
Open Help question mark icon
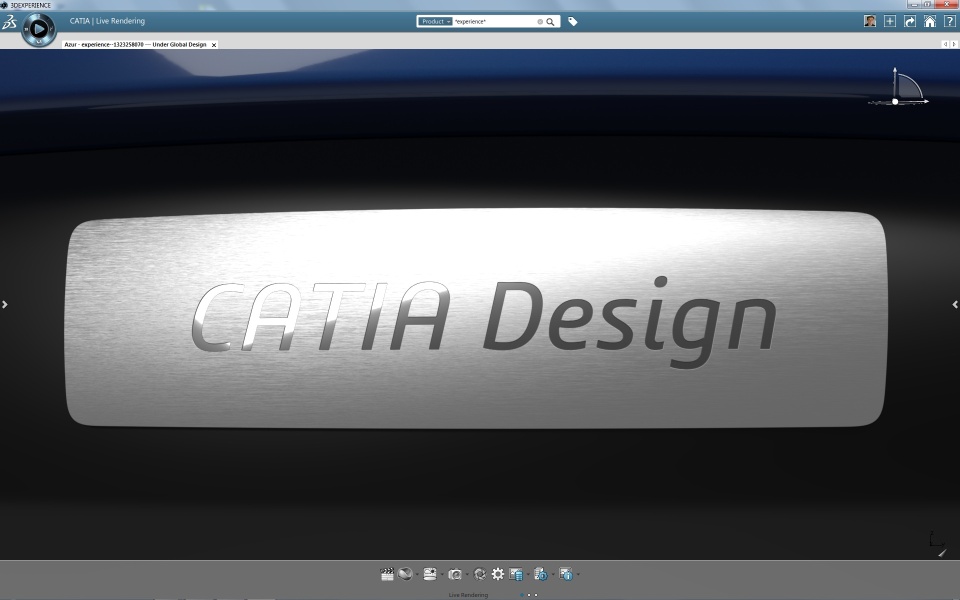click(950, 21)
